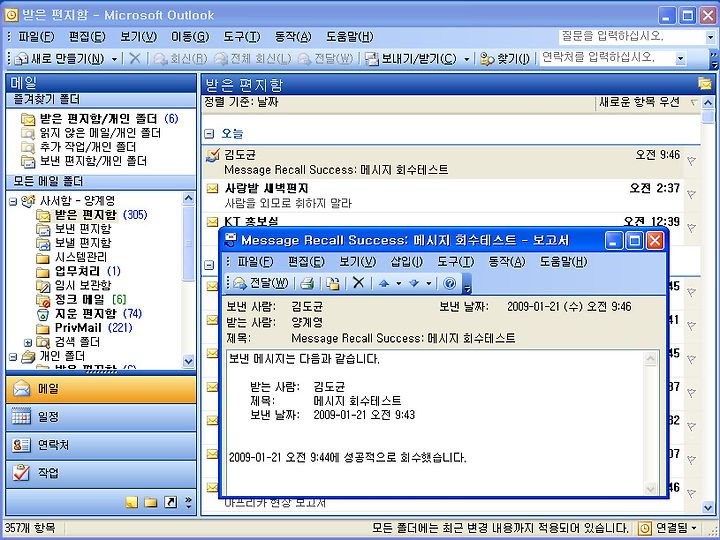This screenshot has height=540, width=720.
Task: Open the contact search dropdown arrow
Action: [x=681, y=58]
